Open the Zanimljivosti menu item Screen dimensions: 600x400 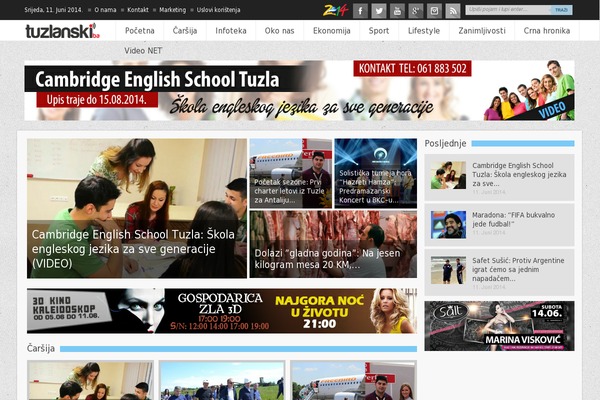pos(482,31)
